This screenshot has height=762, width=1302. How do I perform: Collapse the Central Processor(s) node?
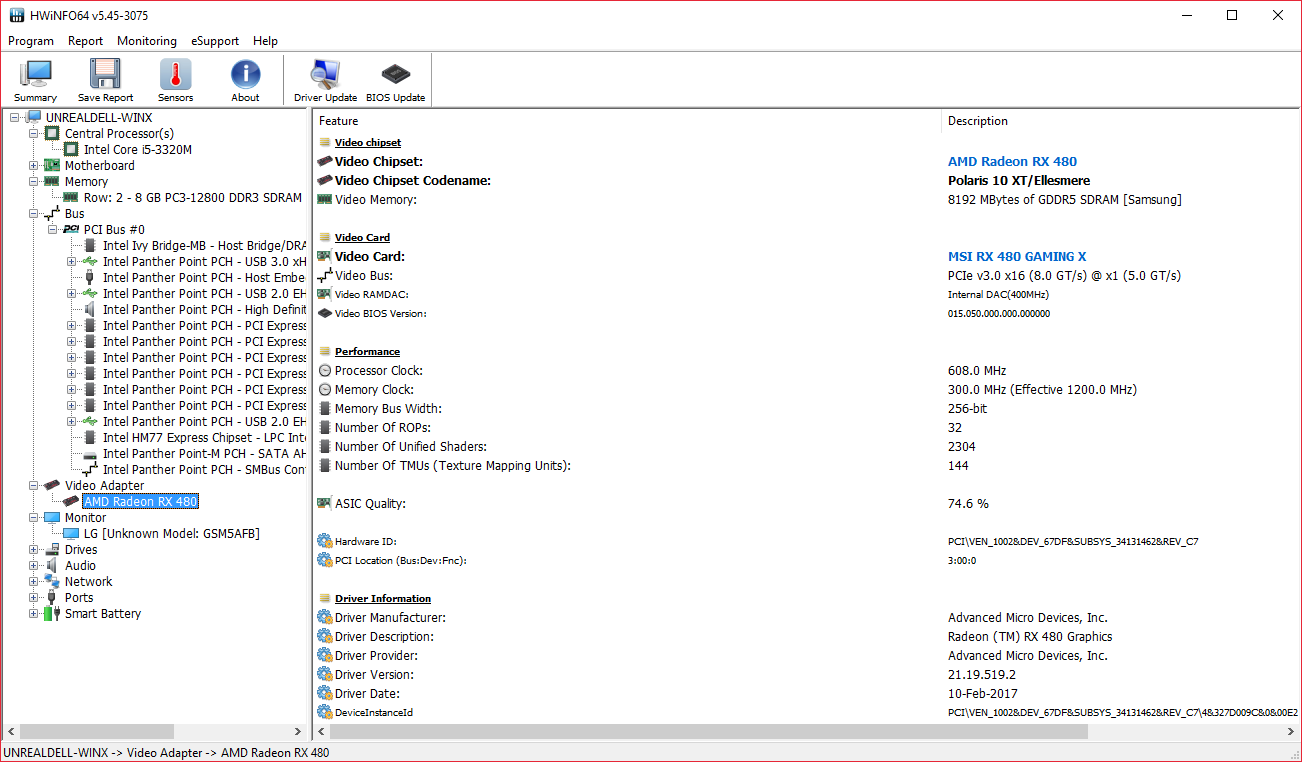click(34, 134)
